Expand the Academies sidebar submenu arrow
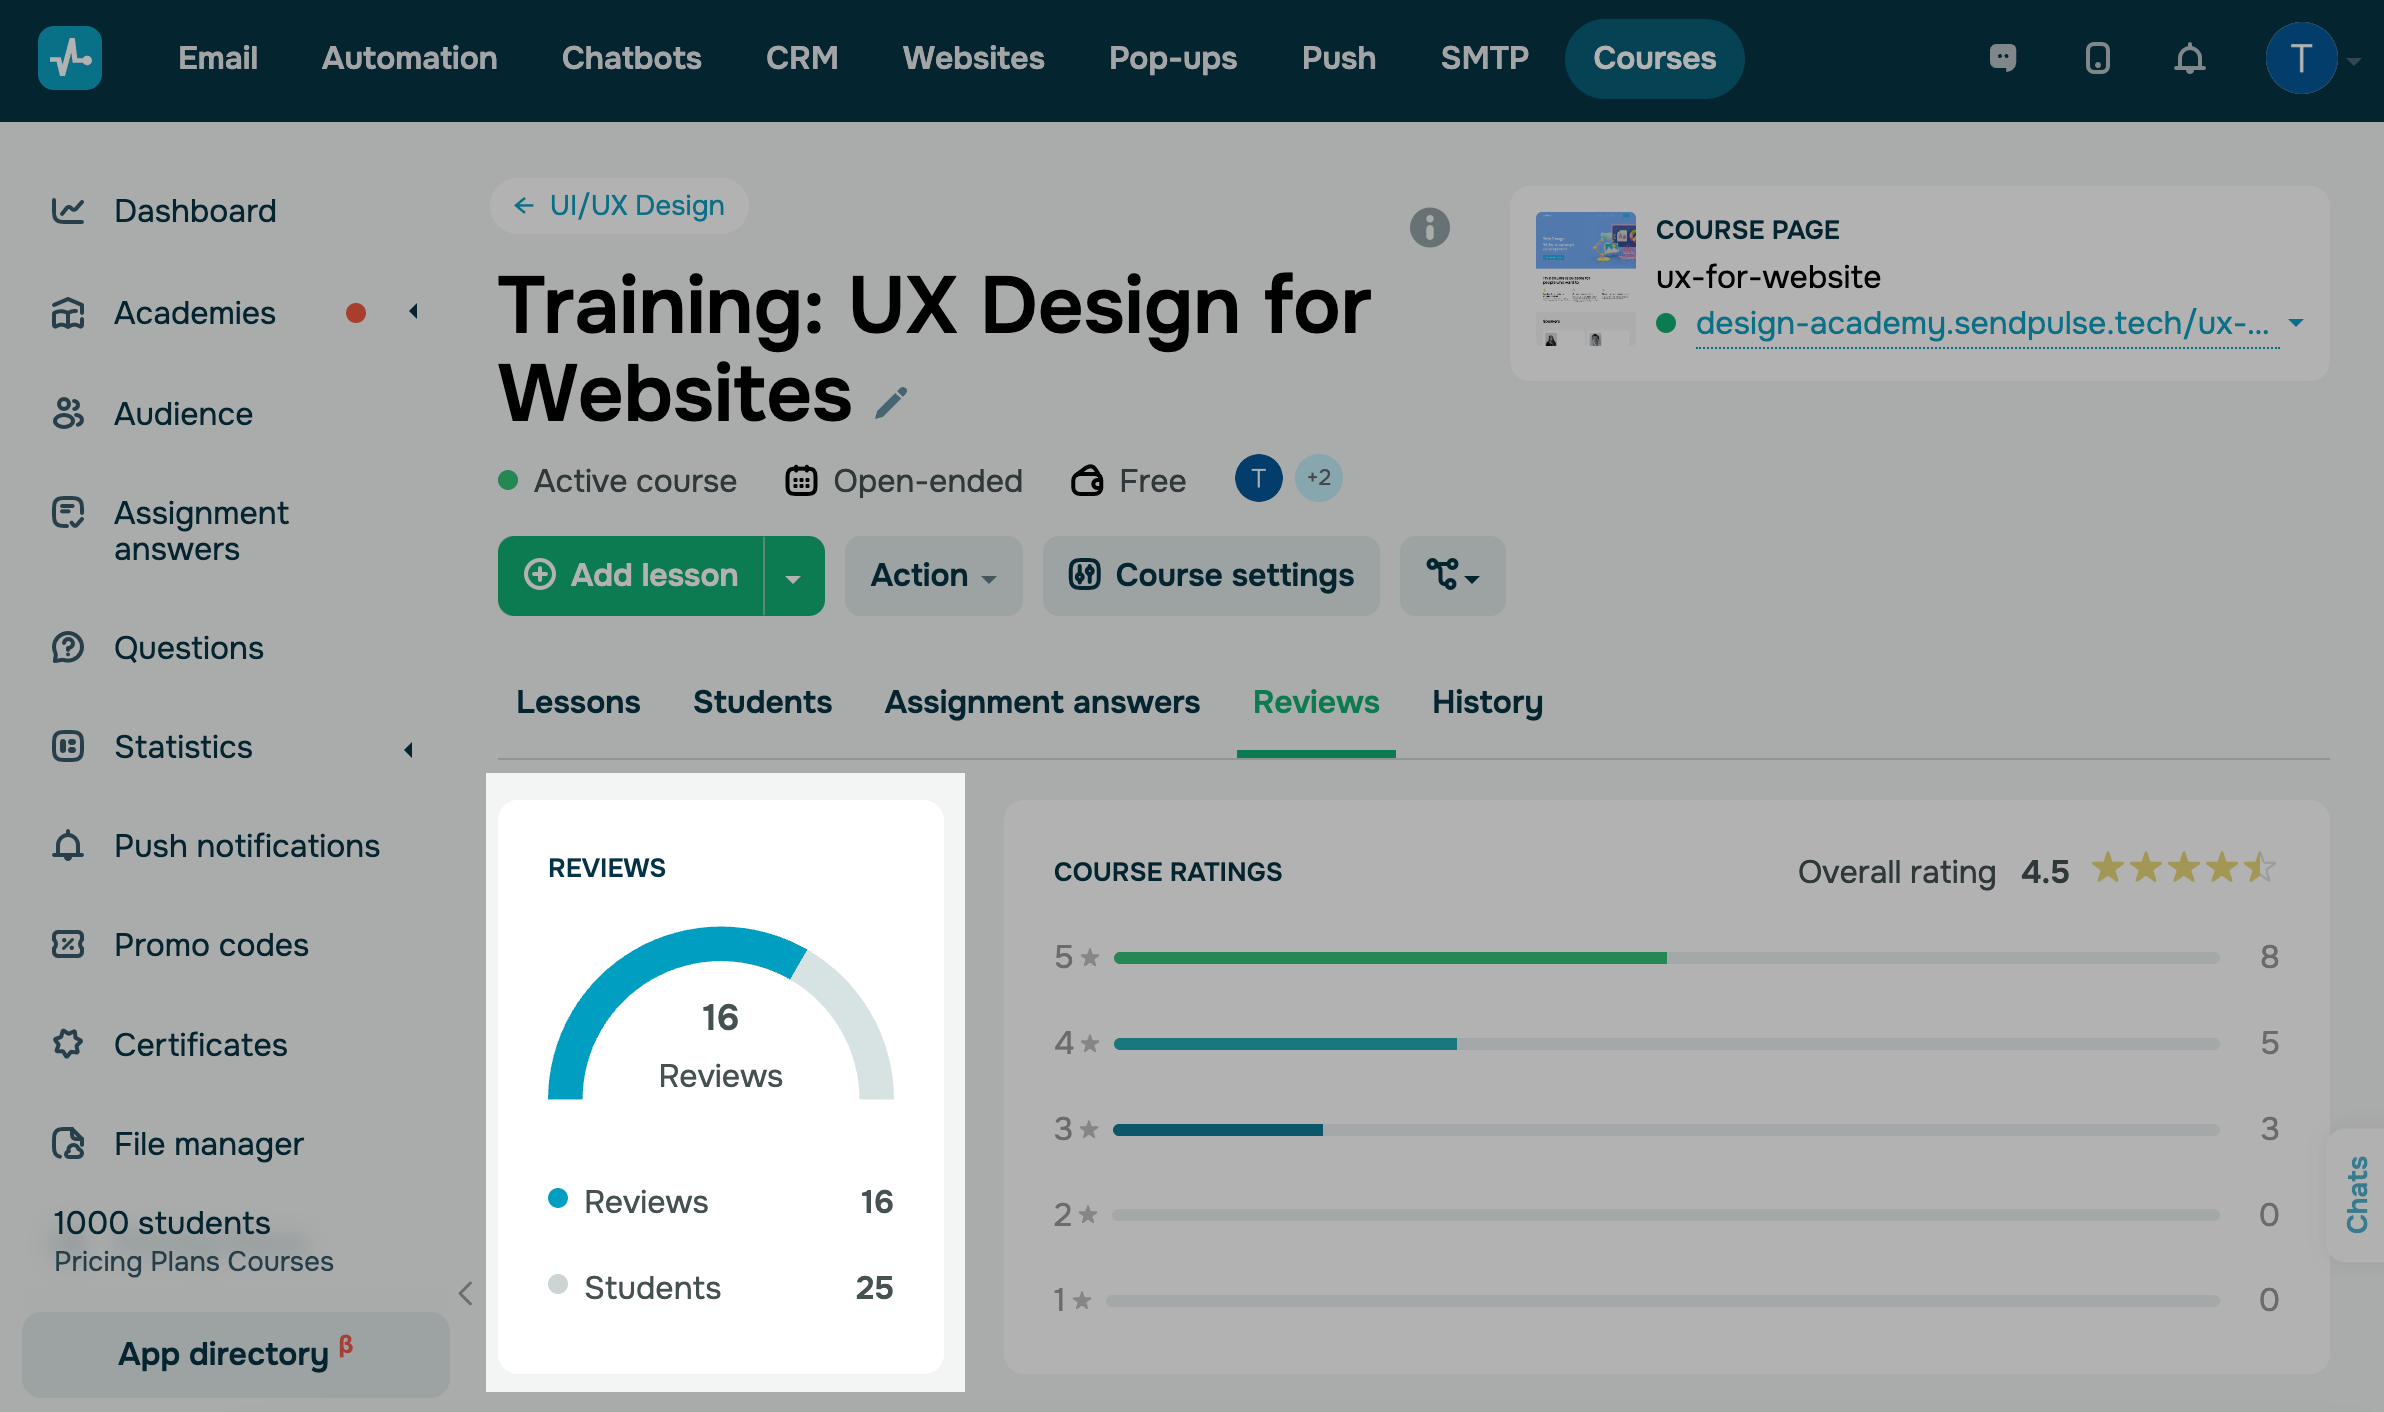This screenshot has width=2384, height=1412. (x=413, y=312)
